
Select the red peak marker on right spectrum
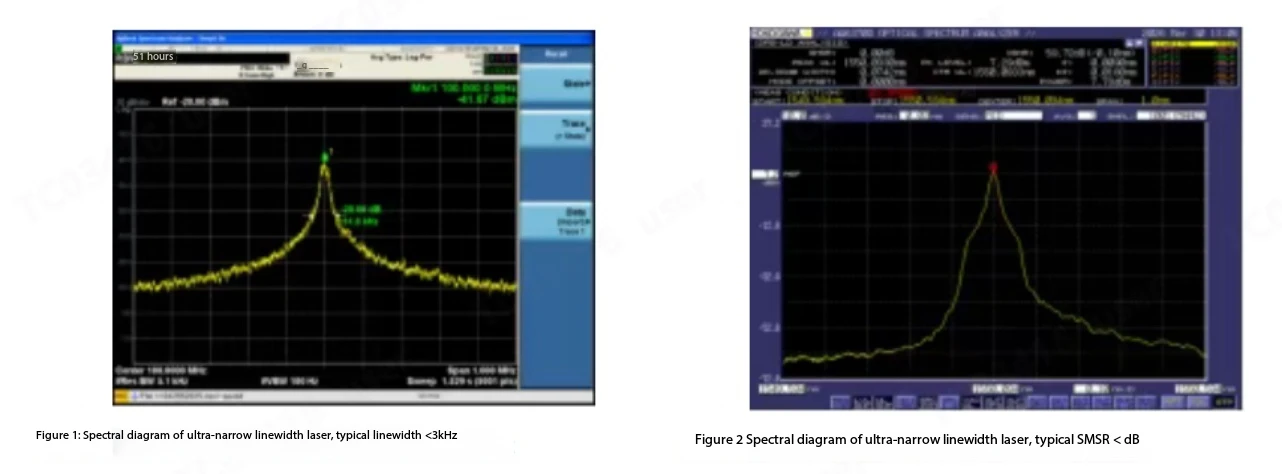click(x=993, y=168)
